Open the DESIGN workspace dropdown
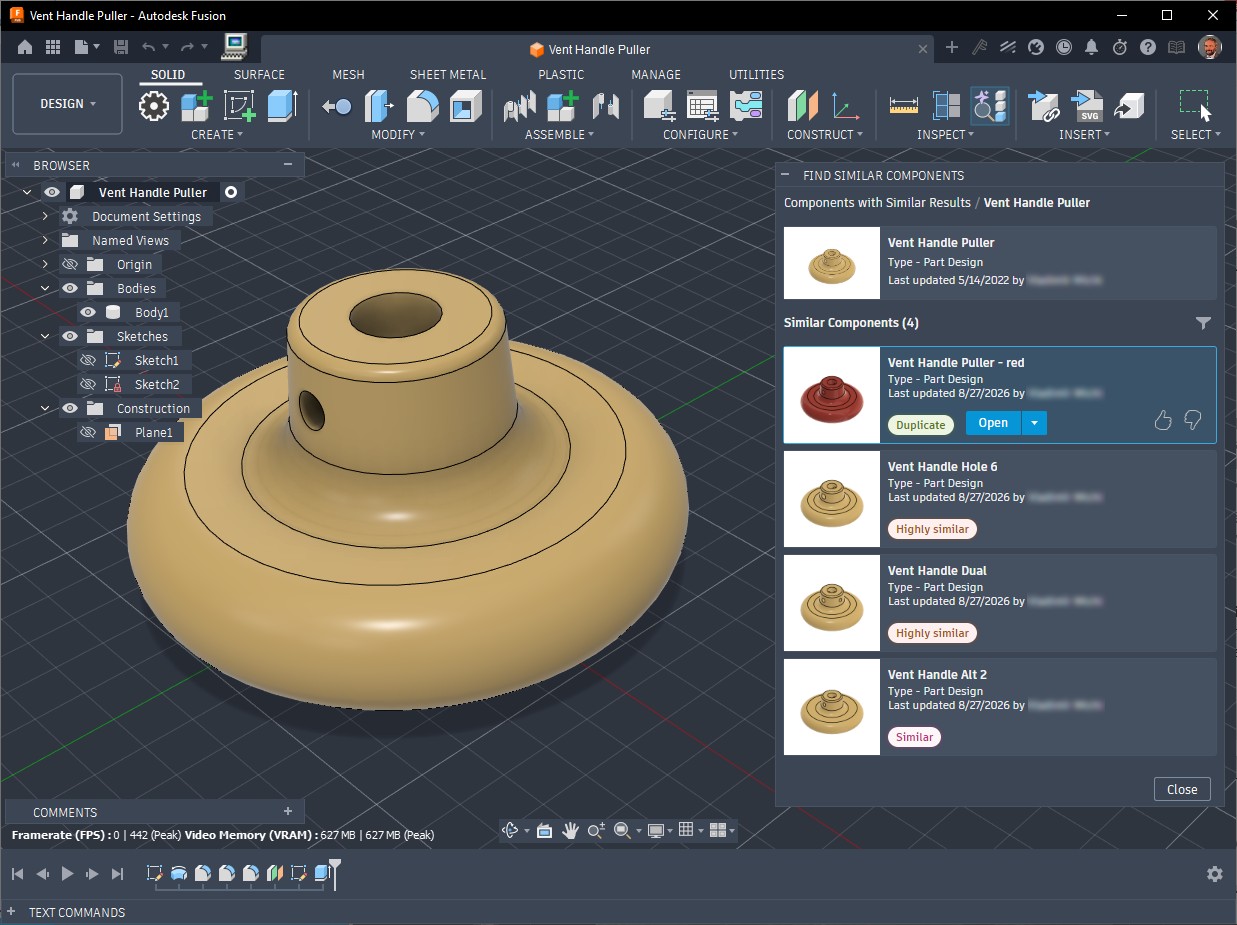 point(68,104)
